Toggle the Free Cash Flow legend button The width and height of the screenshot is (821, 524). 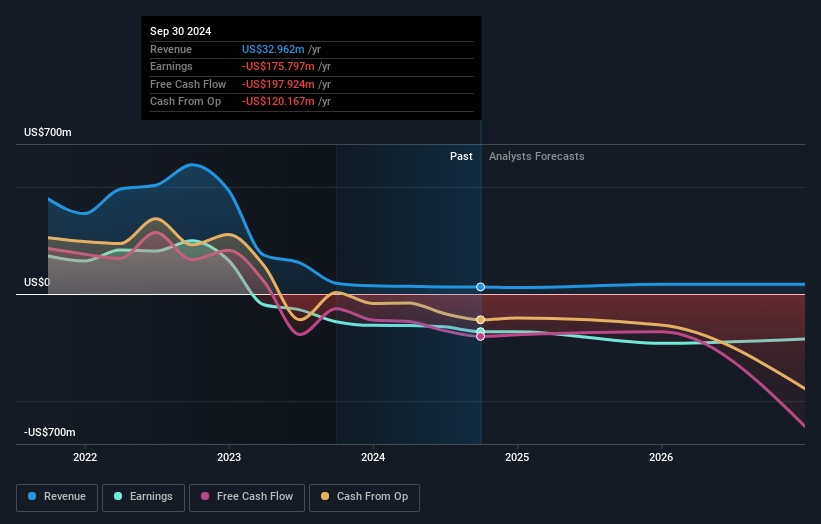click(247, 497)
